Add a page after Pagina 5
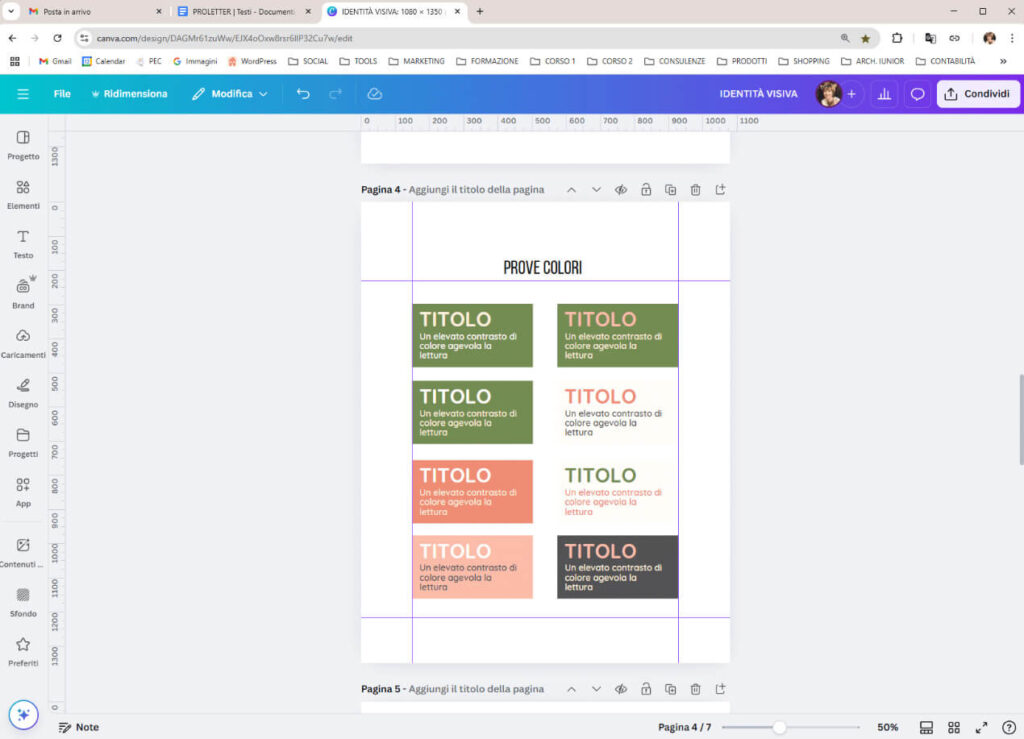 pos(720,689)
